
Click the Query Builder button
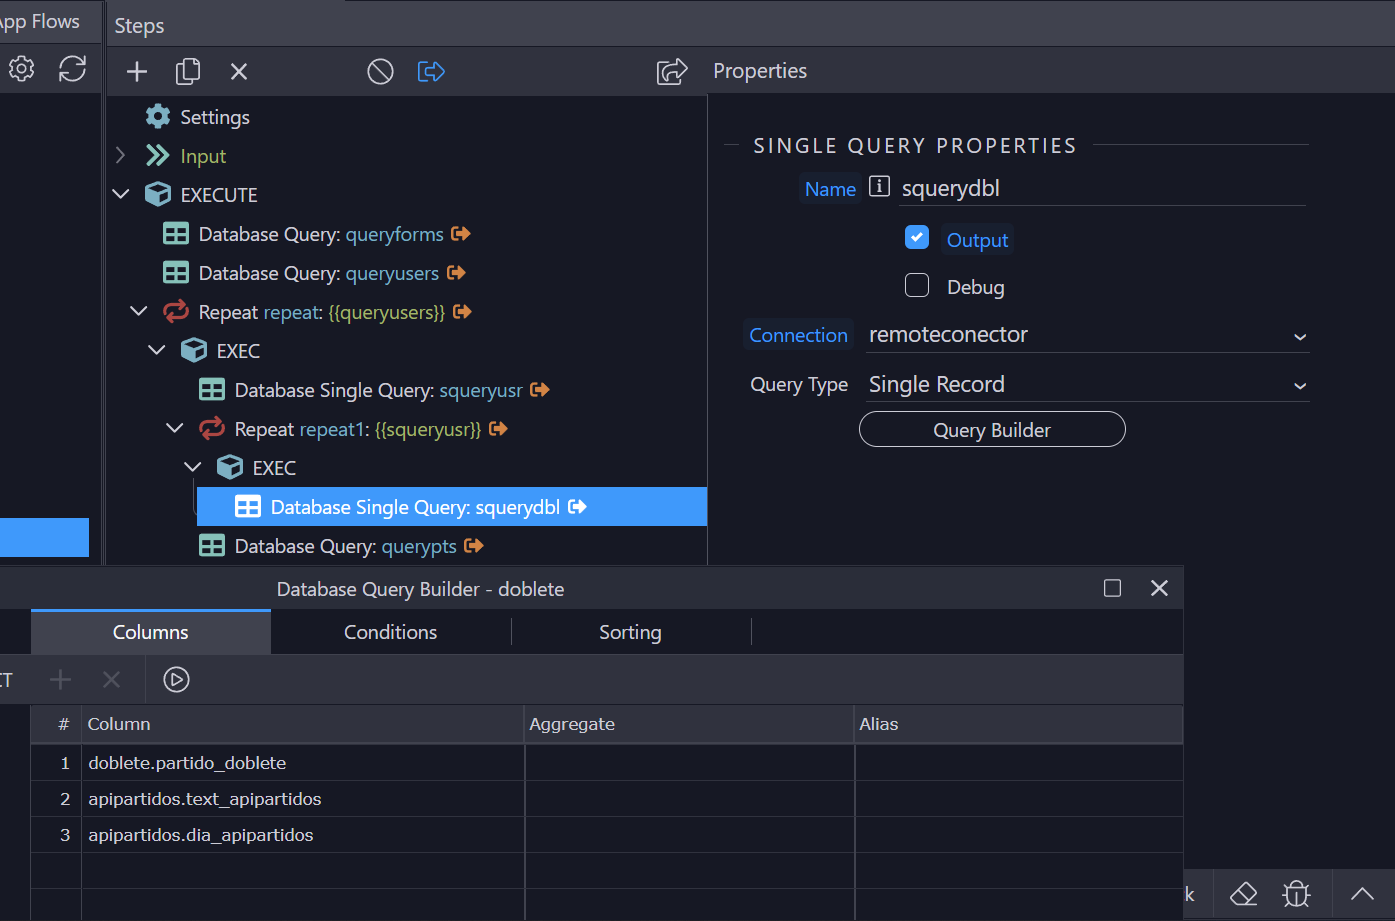[x=992, y=430]
